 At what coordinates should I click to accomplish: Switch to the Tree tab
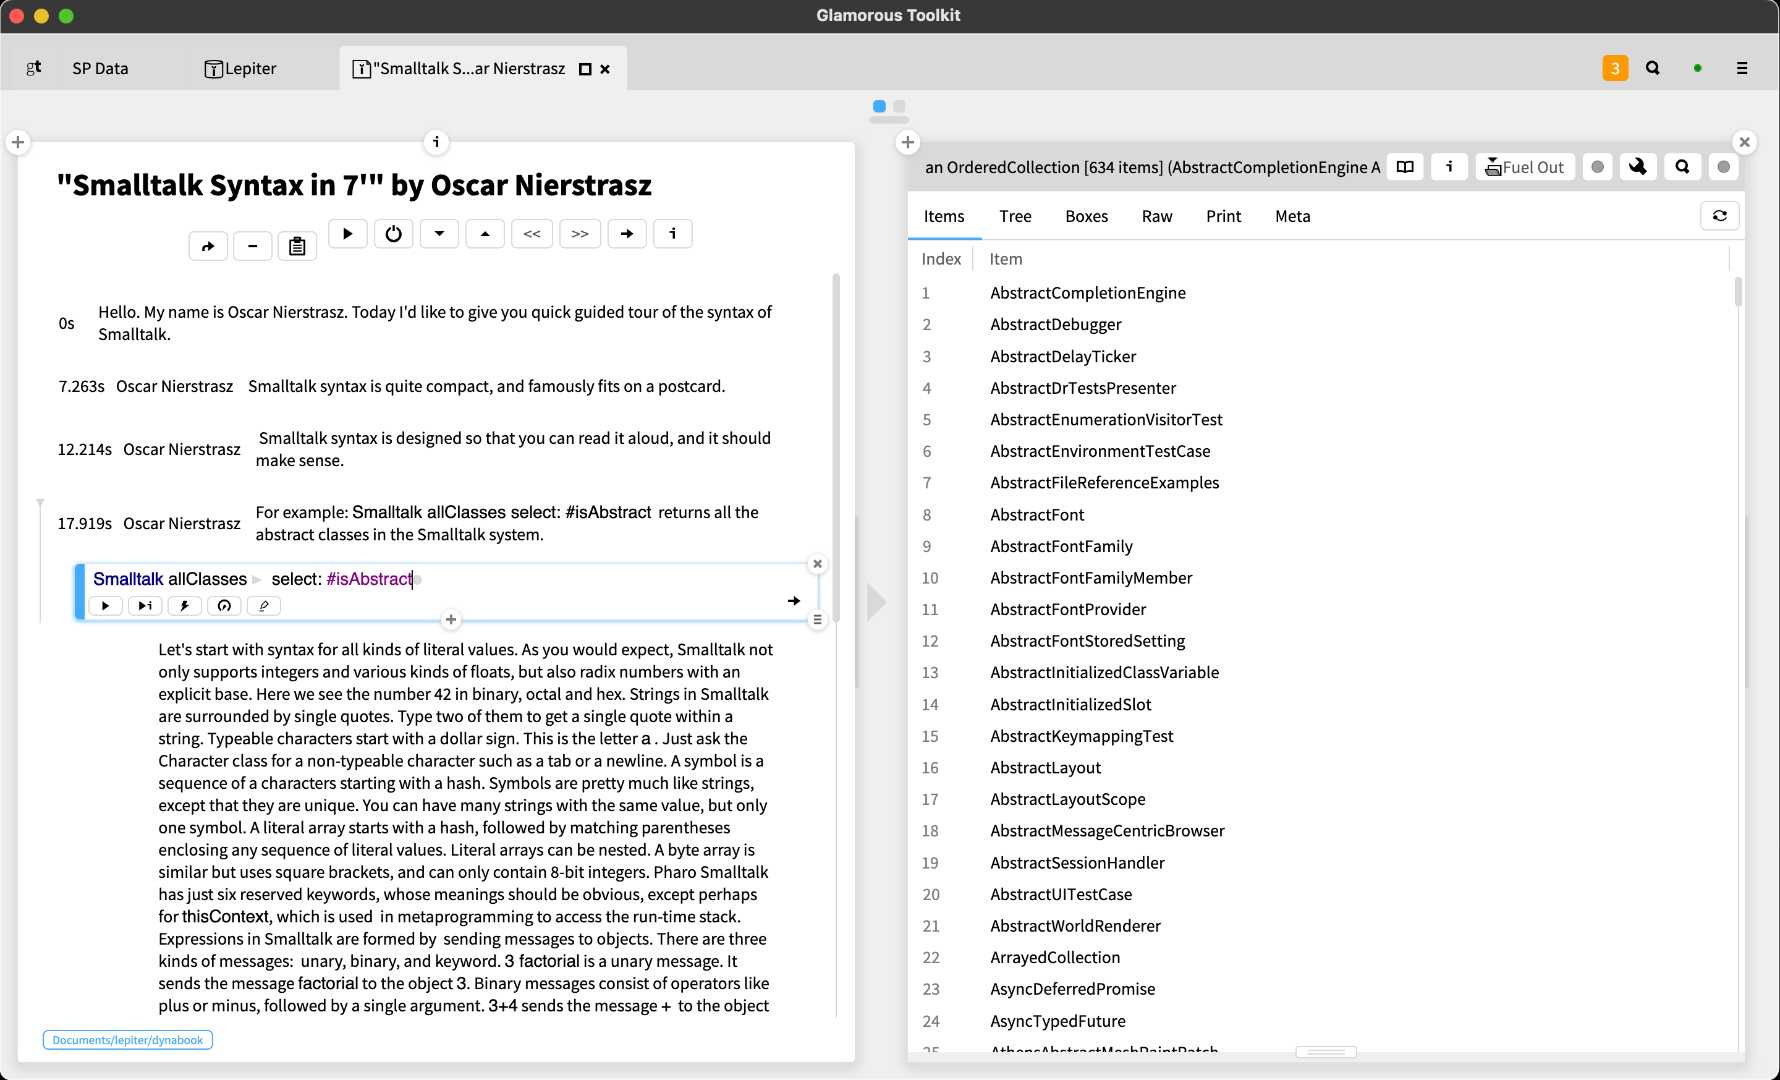(1015, 216)
